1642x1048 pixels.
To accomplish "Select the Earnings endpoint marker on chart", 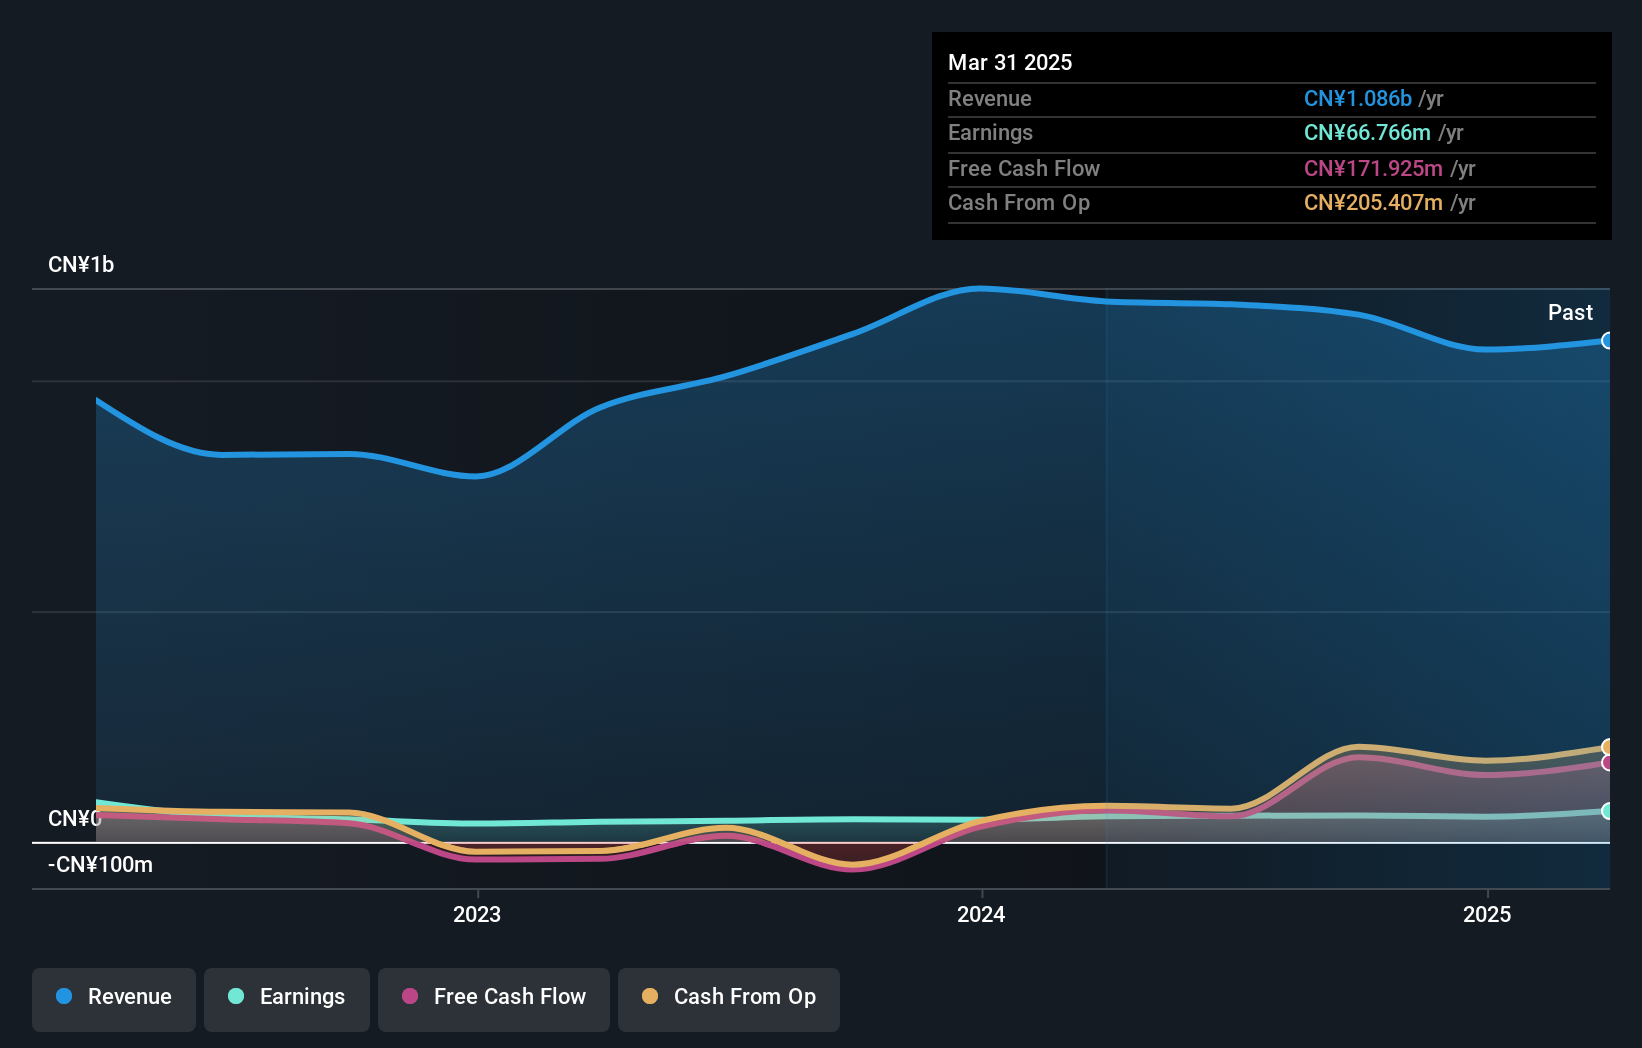I will [1608, 811].
